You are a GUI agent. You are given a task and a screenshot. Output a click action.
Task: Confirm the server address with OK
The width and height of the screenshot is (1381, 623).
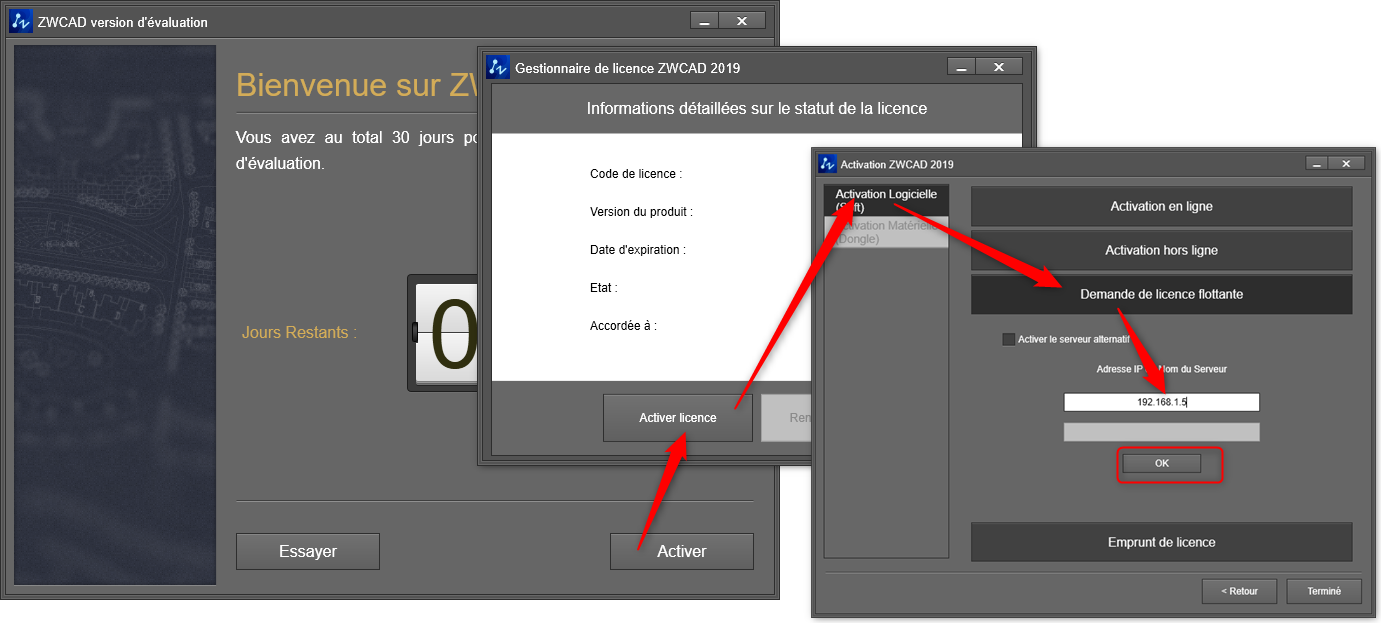(1161, 463)
